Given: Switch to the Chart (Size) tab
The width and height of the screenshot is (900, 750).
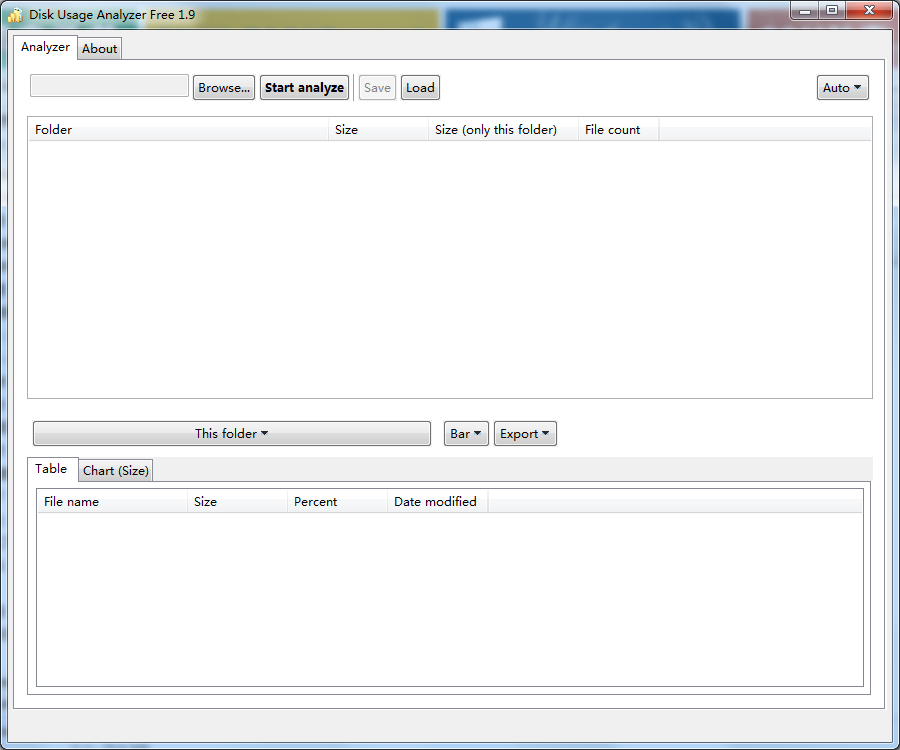Looking at the screenshot, I should tap(115, 471).
